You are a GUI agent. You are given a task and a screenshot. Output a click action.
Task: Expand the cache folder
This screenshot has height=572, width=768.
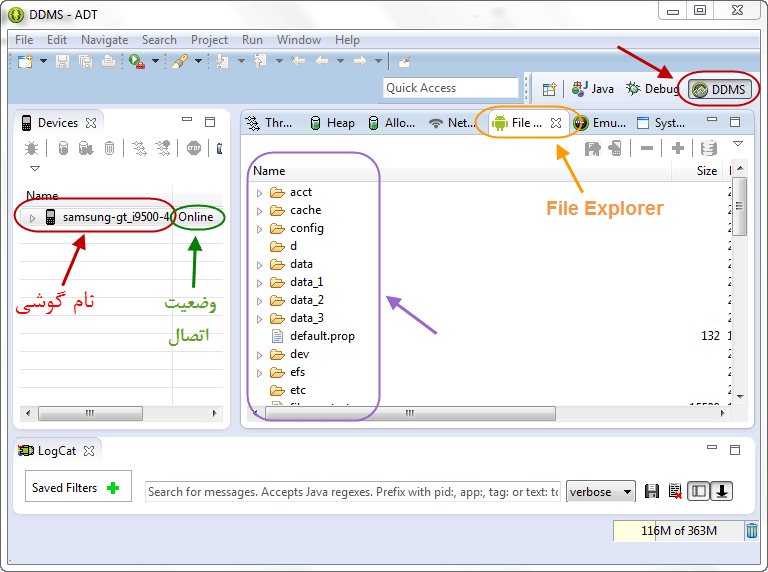pos(260,211)
